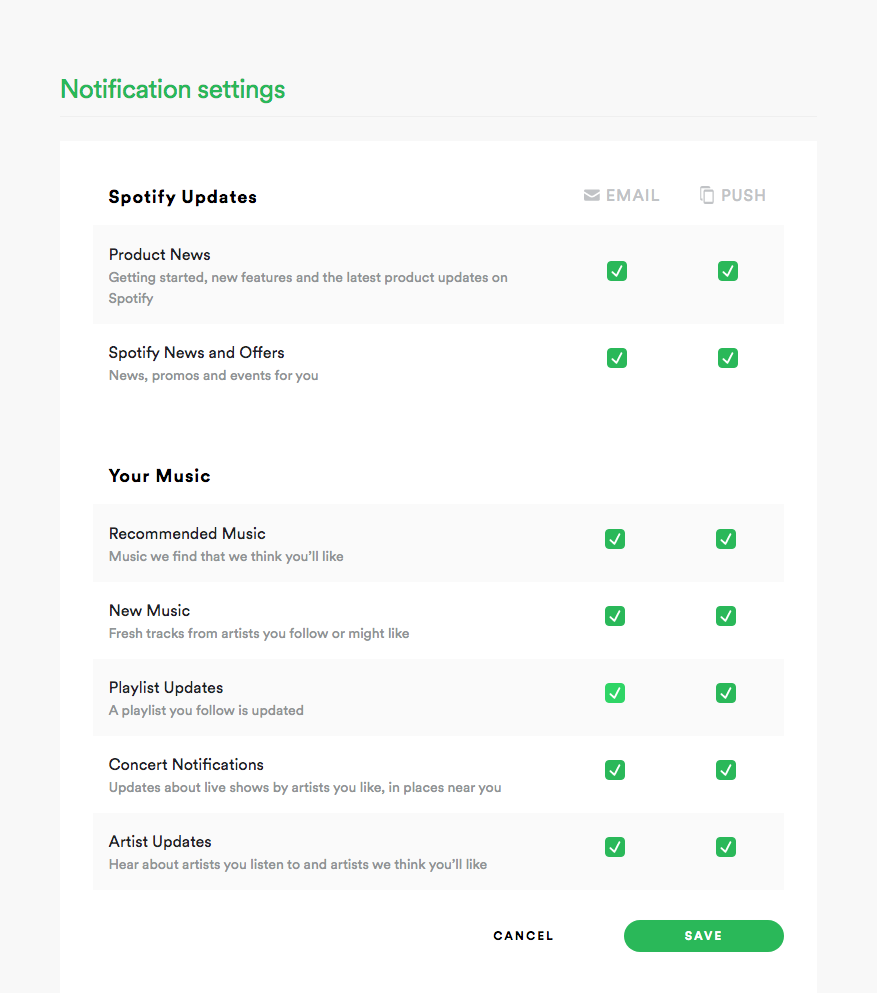
Task: Click the Cancel button
Action: point(523,936)
